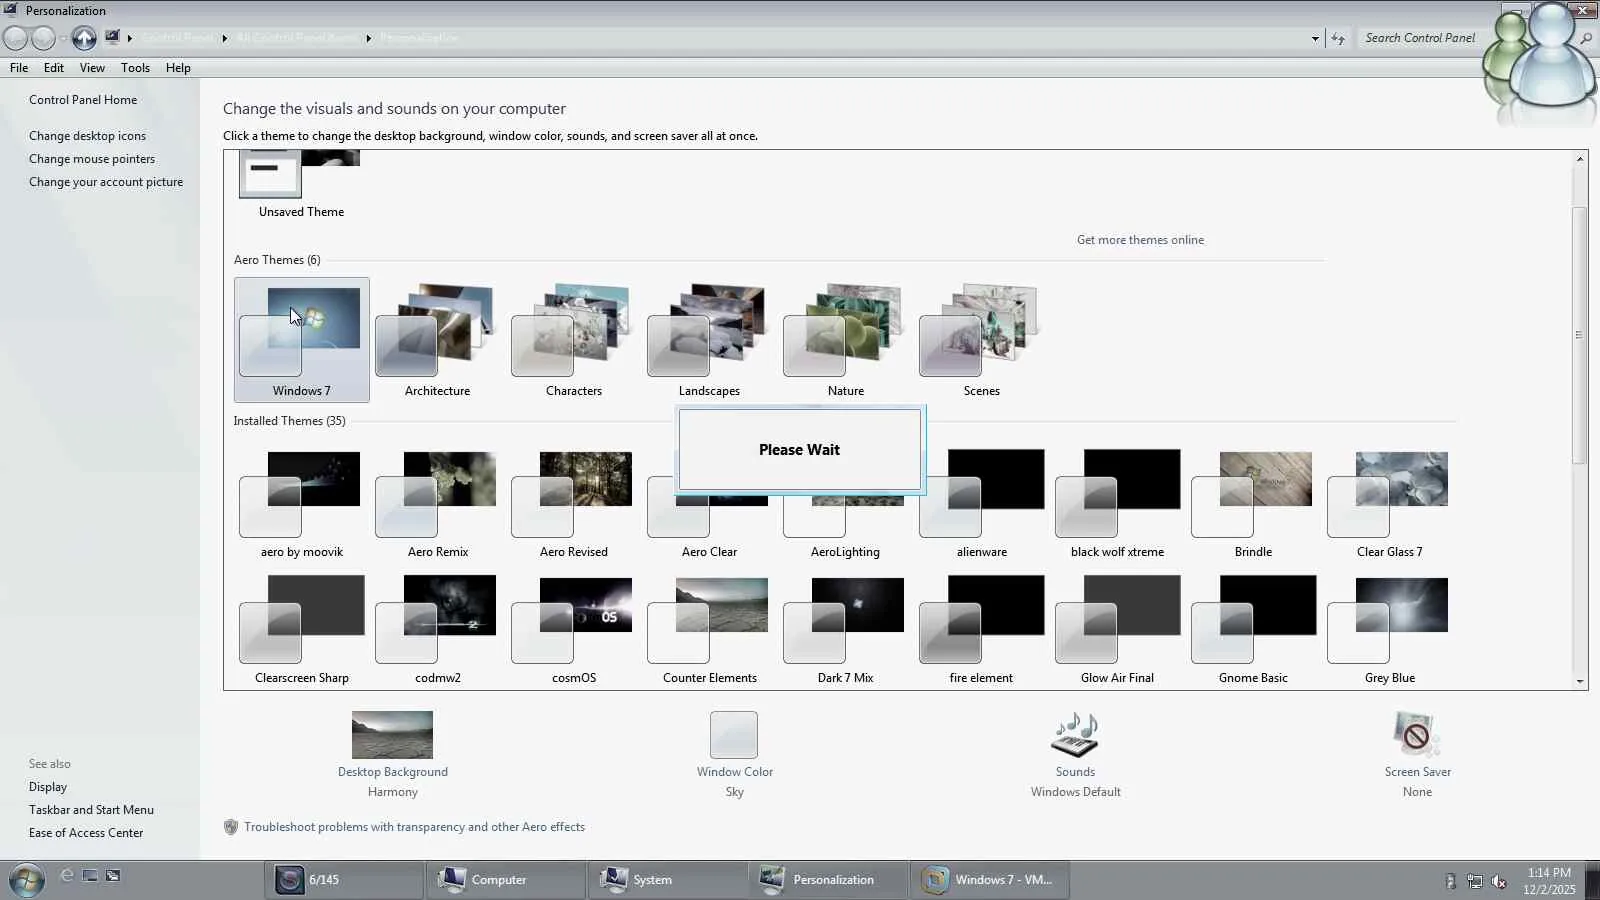Open Change your account picture link
This screenshot has width=1600, height=900.
pos(106,182)
